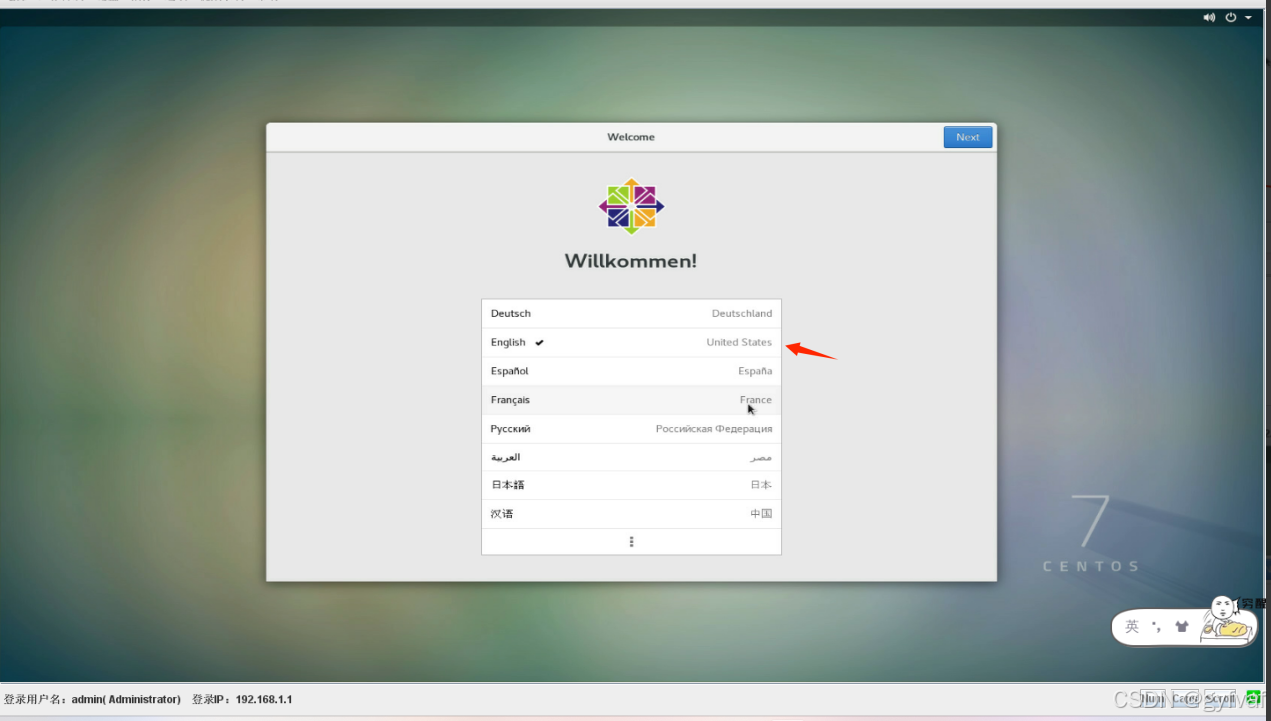The height and width of the screenshot is (721, 1271).
Task: Choose the 汉语 language row
Action: point(631,514)
